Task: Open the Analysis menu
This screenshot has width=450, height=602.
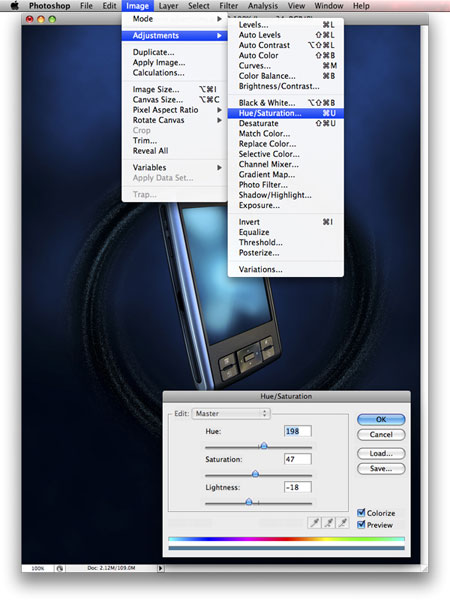Action: coord(263,6)
